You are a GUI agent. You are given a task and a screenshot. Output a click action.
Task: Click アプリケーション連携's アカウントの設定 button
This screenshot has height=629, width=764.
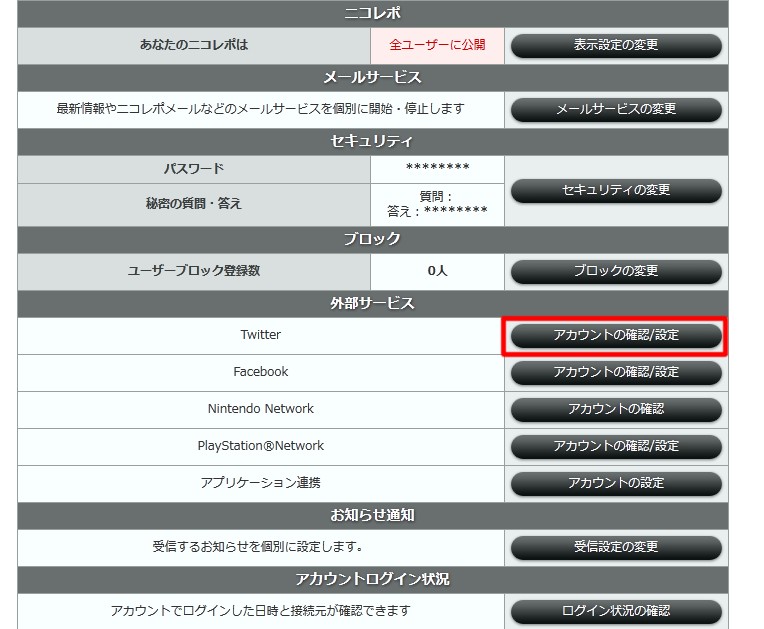coord(615,483)
